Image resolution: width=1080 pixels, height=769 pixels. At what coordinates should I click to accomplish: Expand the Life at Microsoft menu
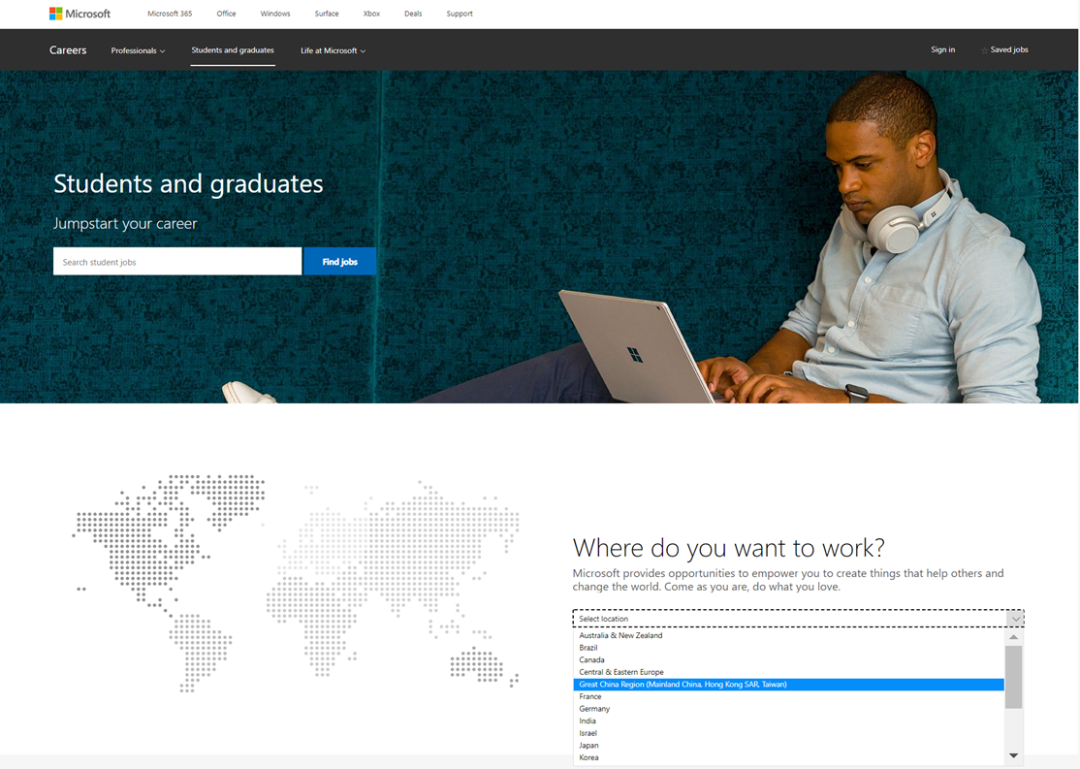pyautogui.click(x=333, y=50)
